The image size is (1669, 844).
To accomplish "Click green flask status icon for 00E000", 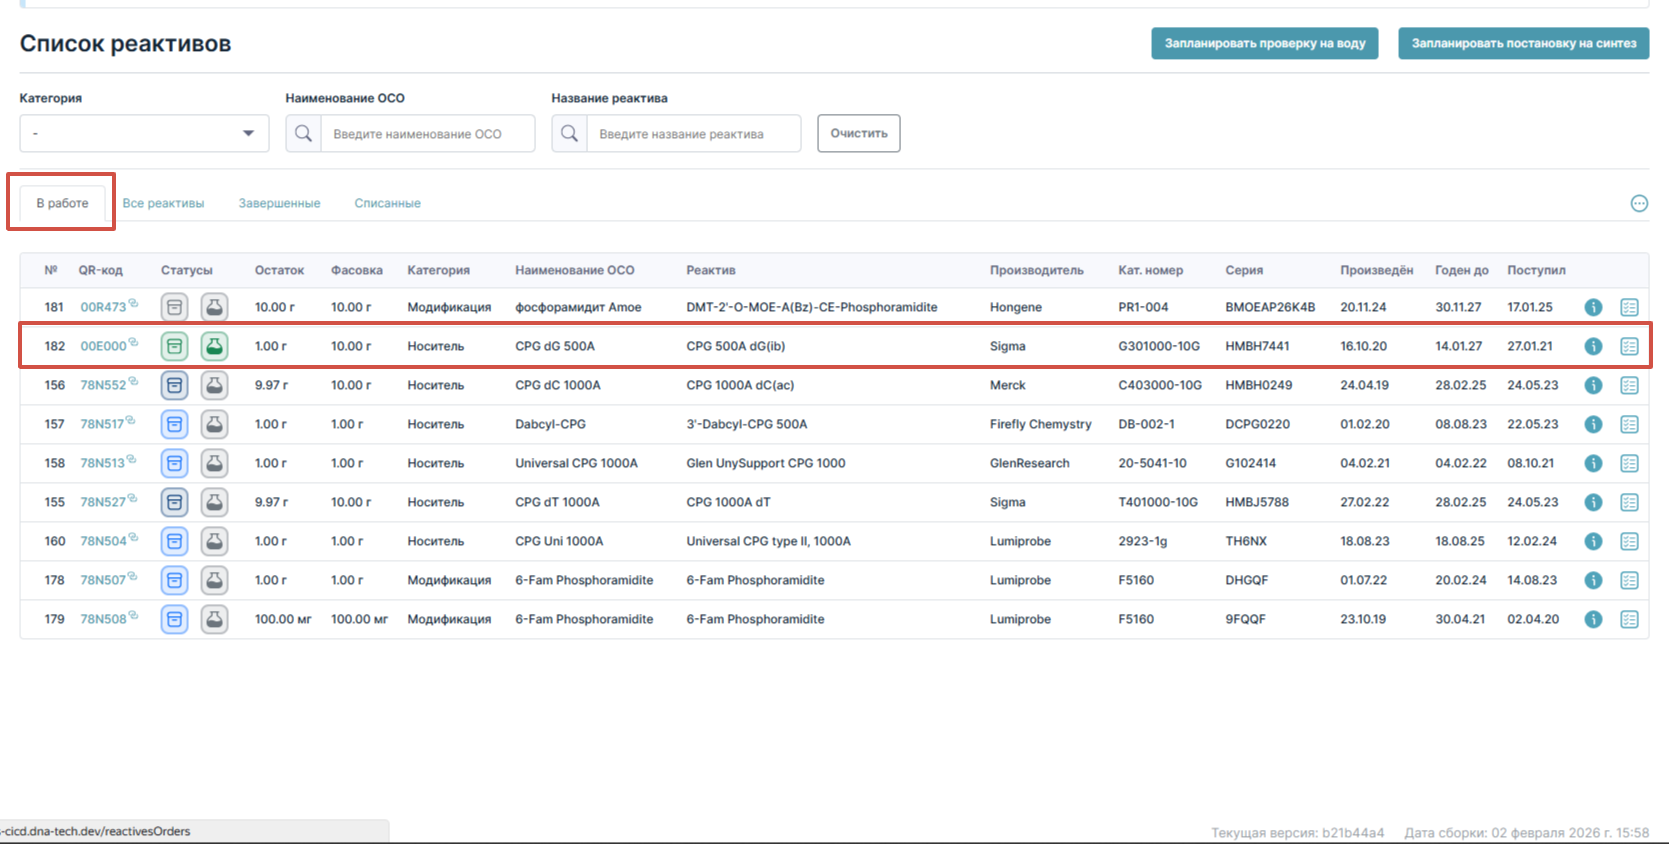I will [214, 346].
